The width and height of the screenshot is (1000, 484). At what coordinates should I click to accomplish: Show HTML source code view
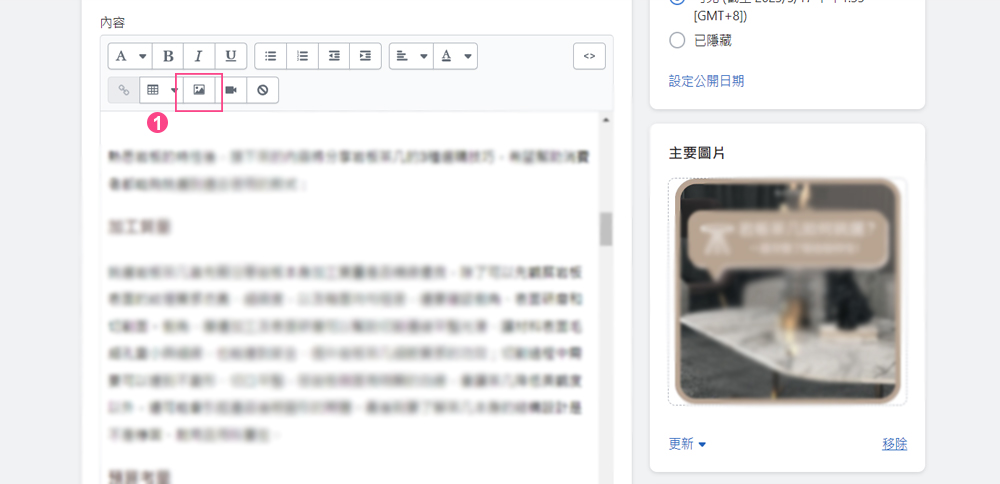pos(589,56)
